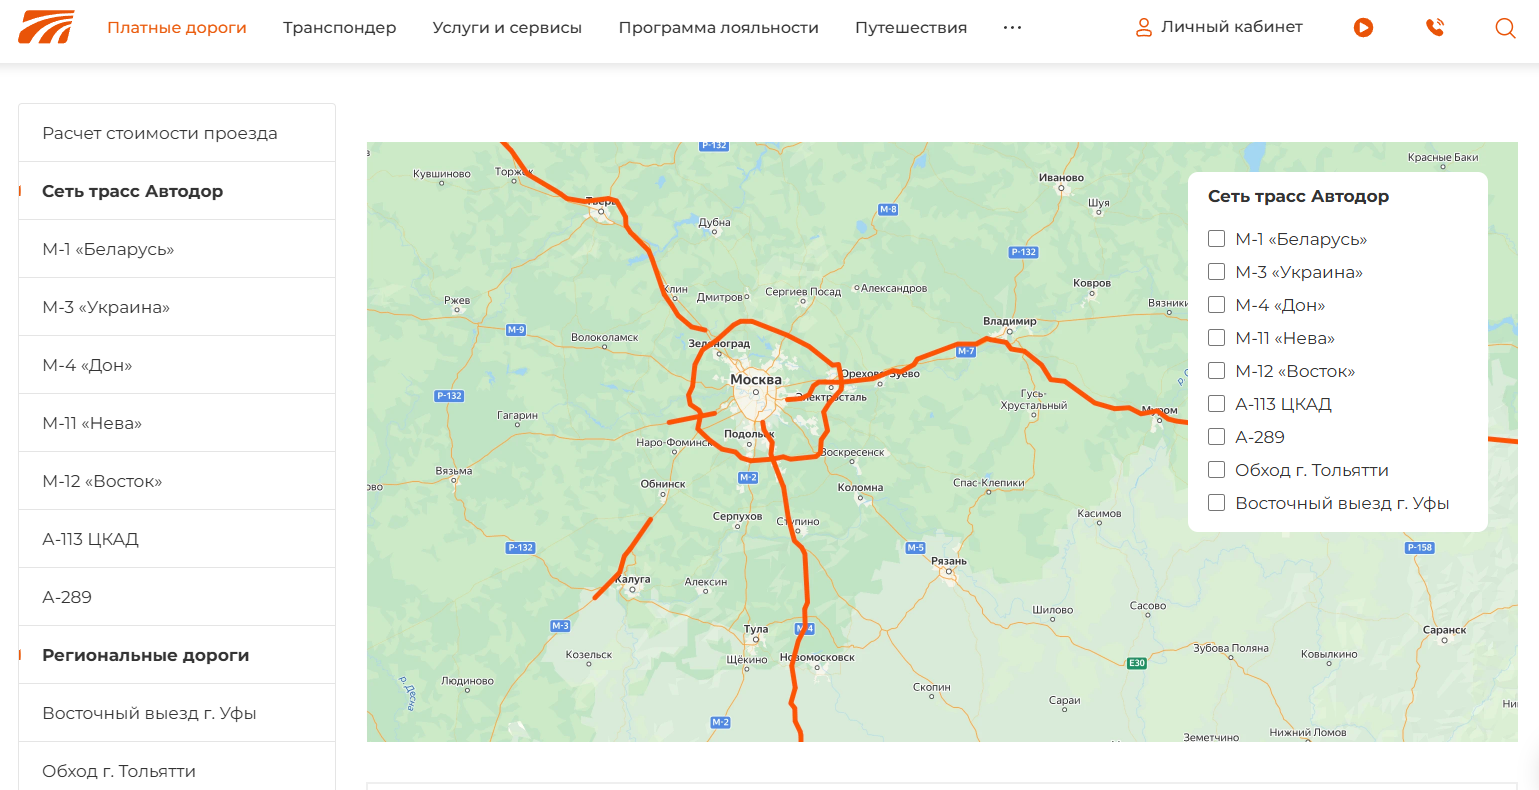Open М-4 «Дон» in left sidebar
1539x790 pixels.
point(177,365)
